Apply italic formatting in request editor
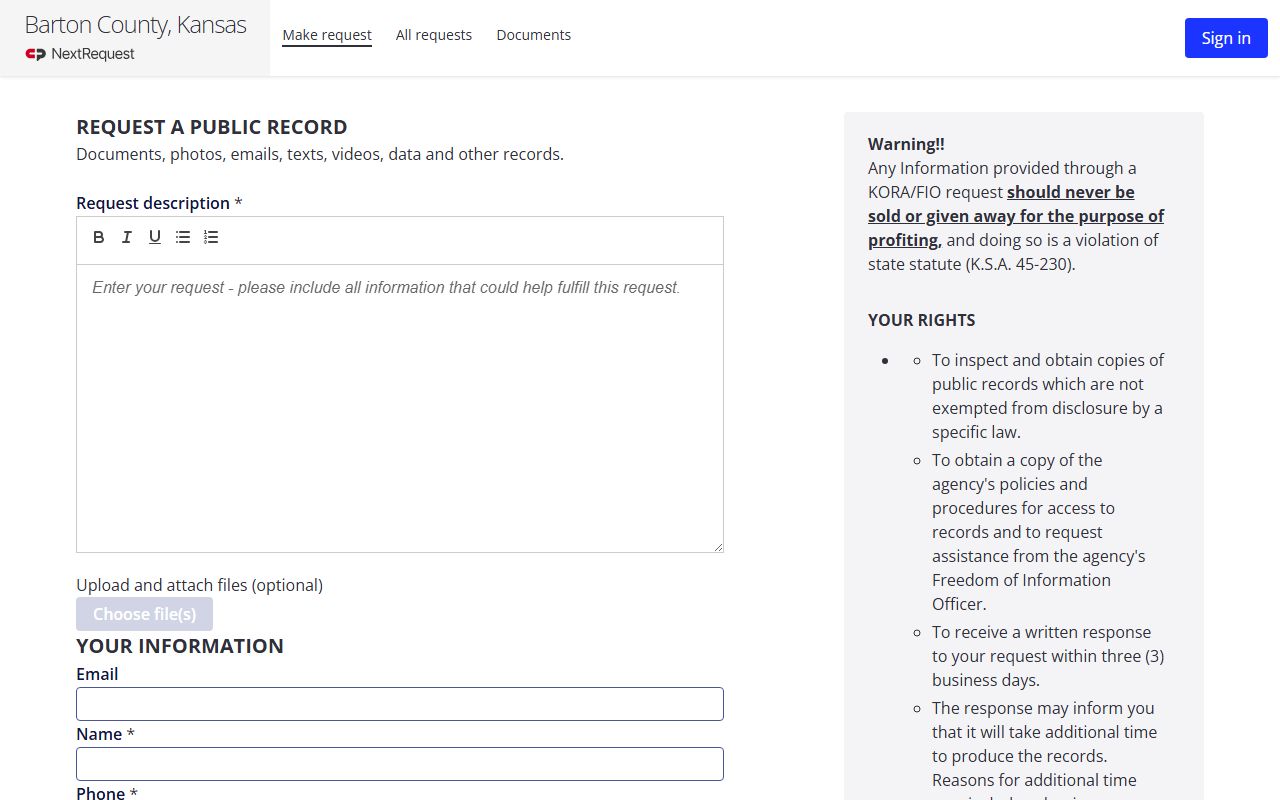 tap(127, 237)
